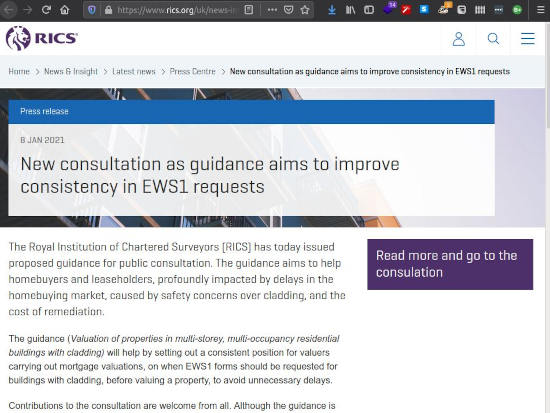Click the blue S extension icon
Screen dimensions: 550x413
pos(424,9)
